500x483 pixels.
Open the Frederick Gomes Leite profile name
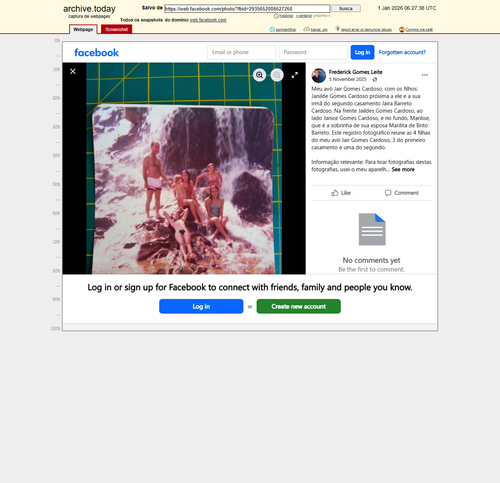355,72
